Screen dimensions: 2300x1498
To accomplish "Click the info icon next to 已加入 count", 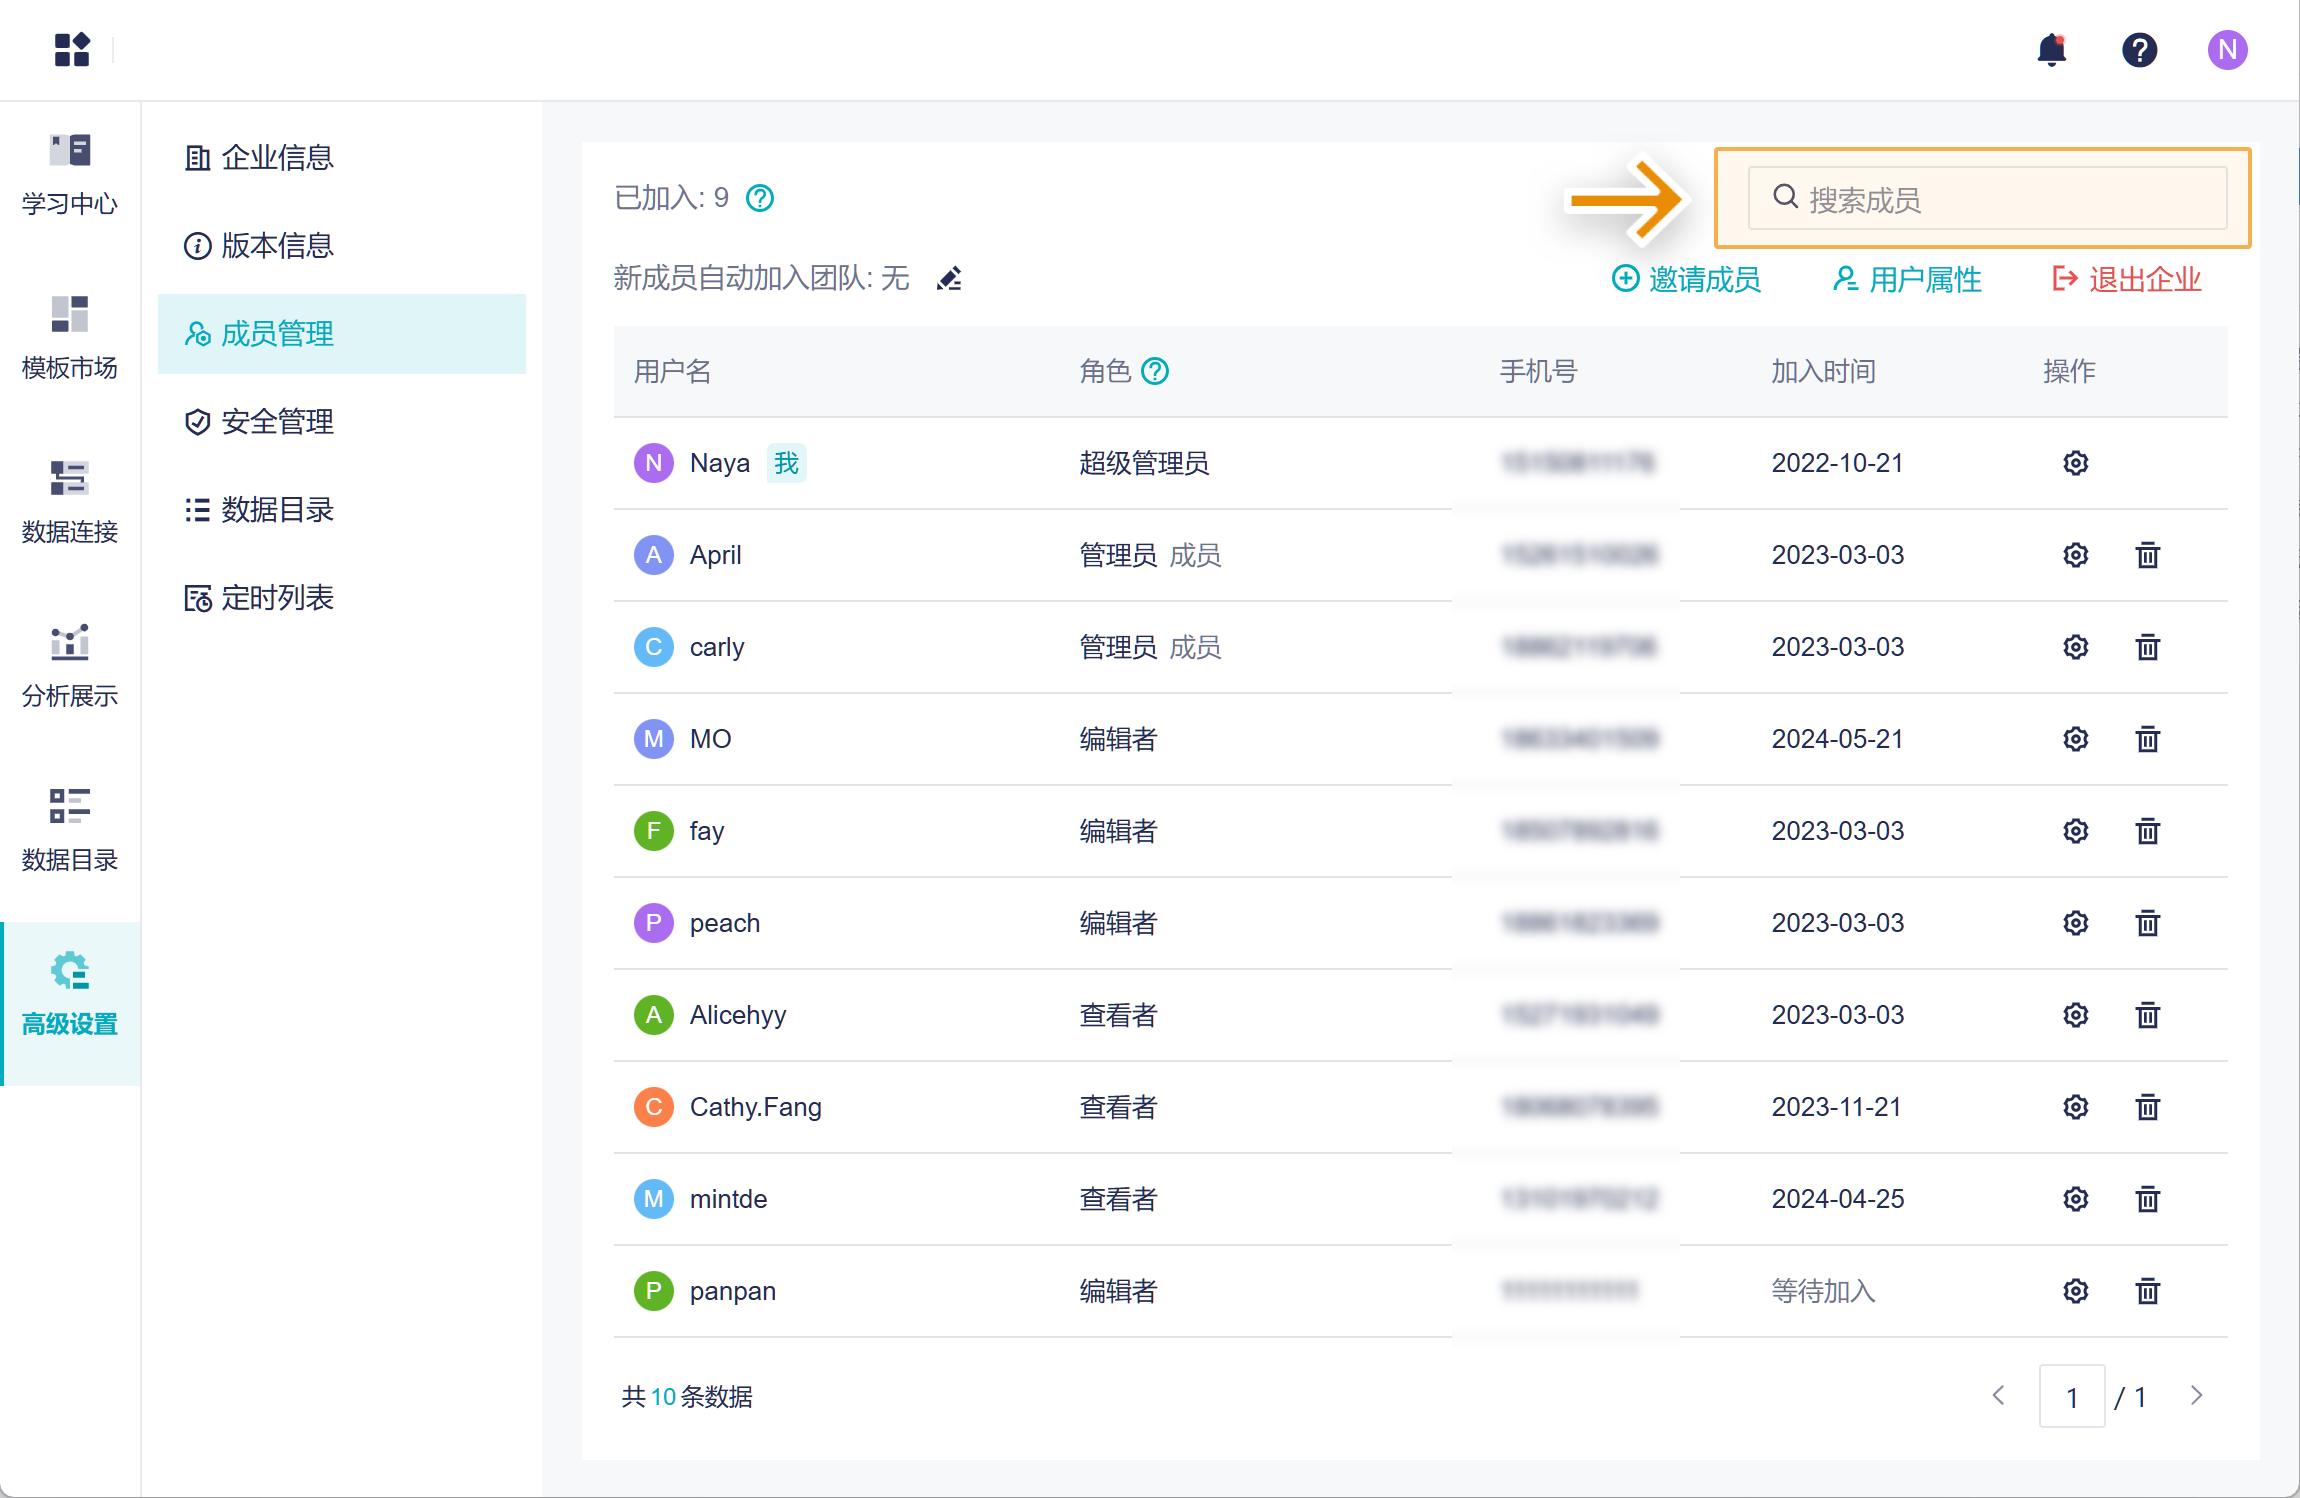I will coord(760,198).
